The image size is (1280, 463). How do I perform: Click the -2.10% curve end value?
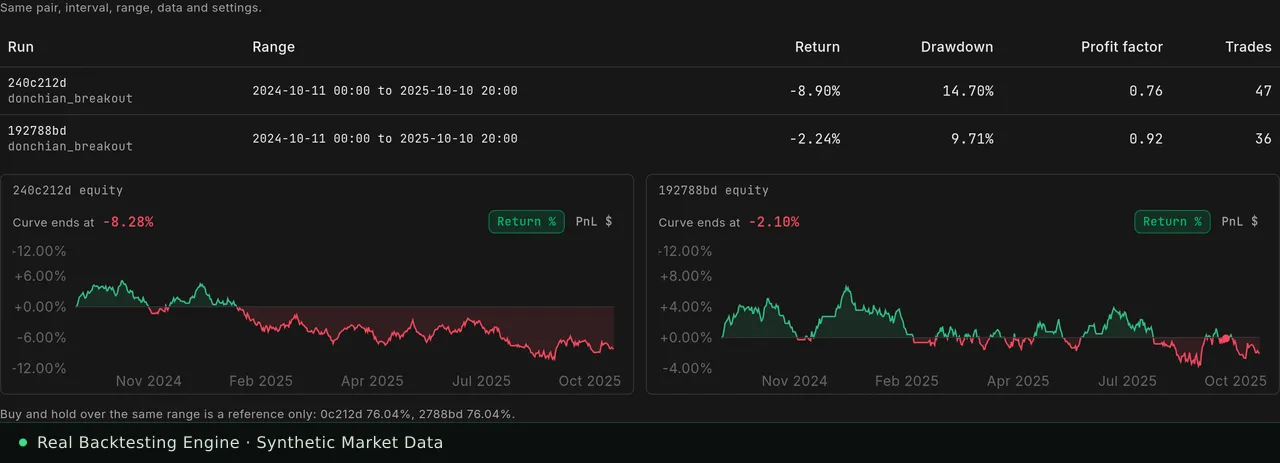click(774, 222)
